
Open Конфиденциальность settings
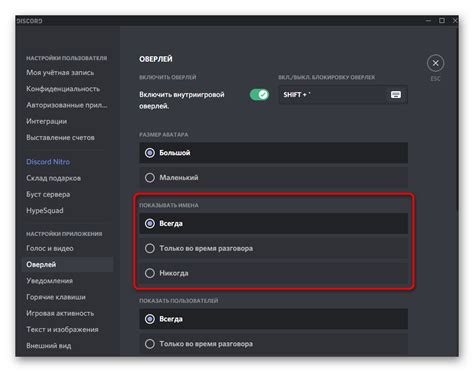(x=63, y=89)
